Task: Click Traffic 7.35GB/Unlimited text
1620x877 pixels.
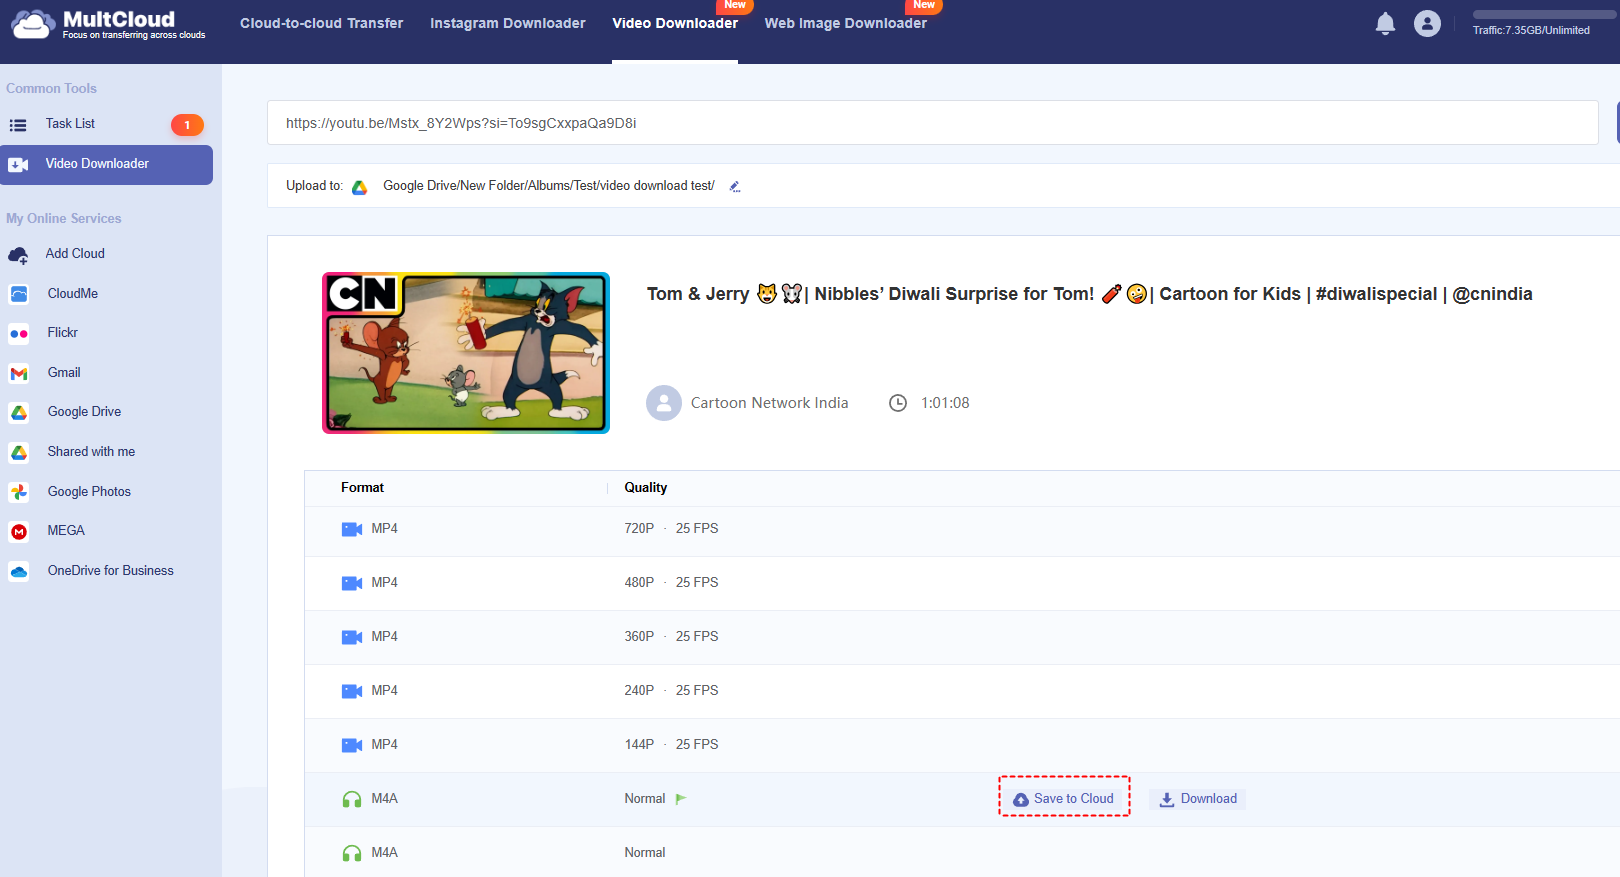Action: [1531, 31]
